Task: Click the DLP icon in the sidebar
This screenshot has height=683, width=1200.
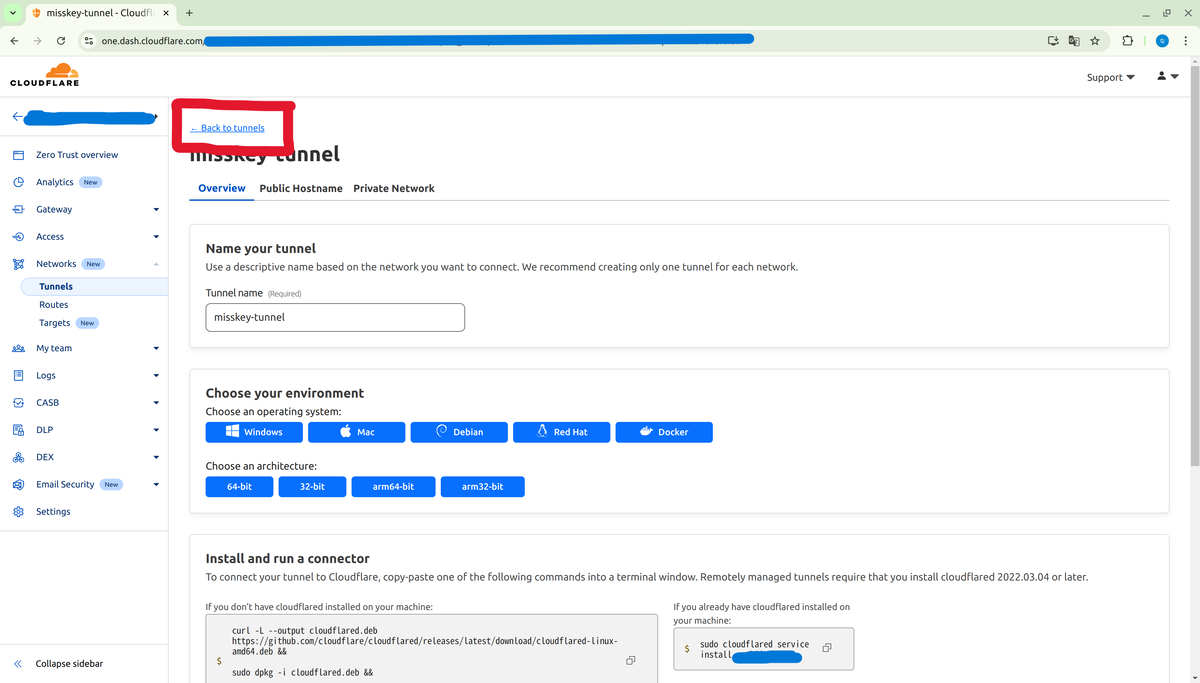Action: pyautogui.click(x=18, y=430)
